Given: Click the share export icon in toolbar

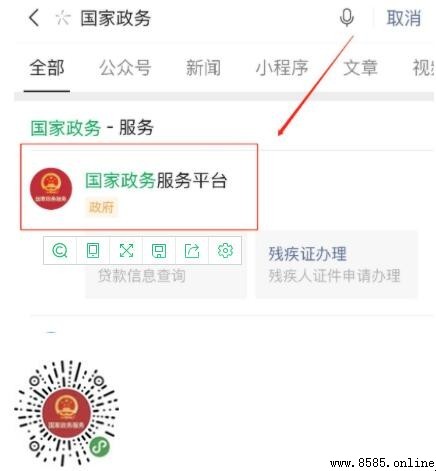Looking at the screenshot, I should [192, 251].
